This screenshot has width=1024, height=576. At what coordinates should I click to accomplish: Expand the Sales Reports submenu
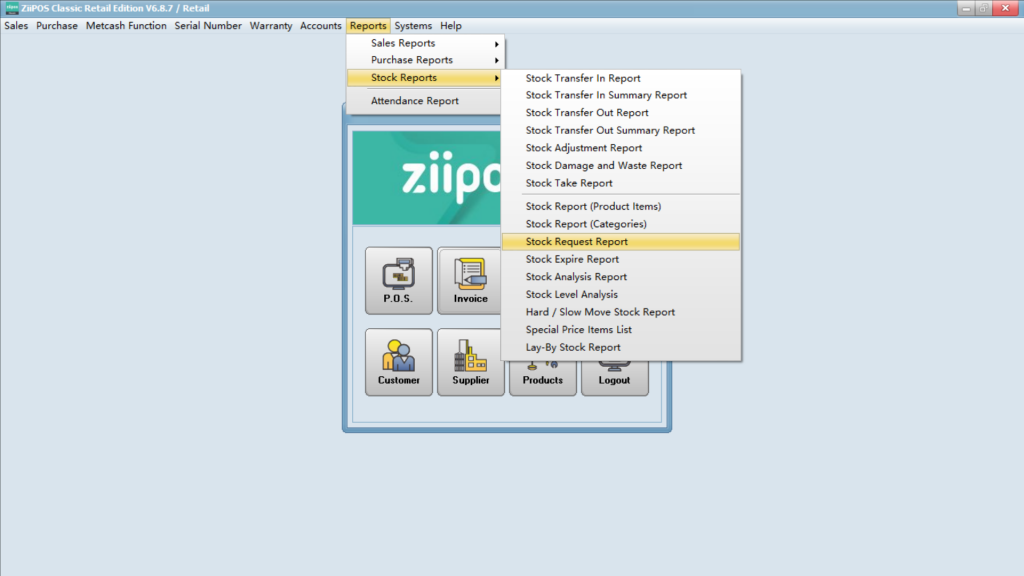point(425,43)
